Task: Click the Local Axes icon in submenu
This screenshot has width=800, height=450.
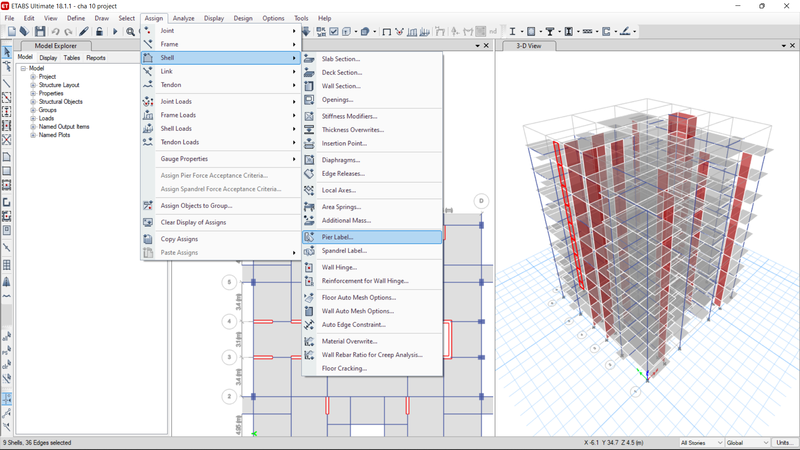Action: [x=309, y=190]
